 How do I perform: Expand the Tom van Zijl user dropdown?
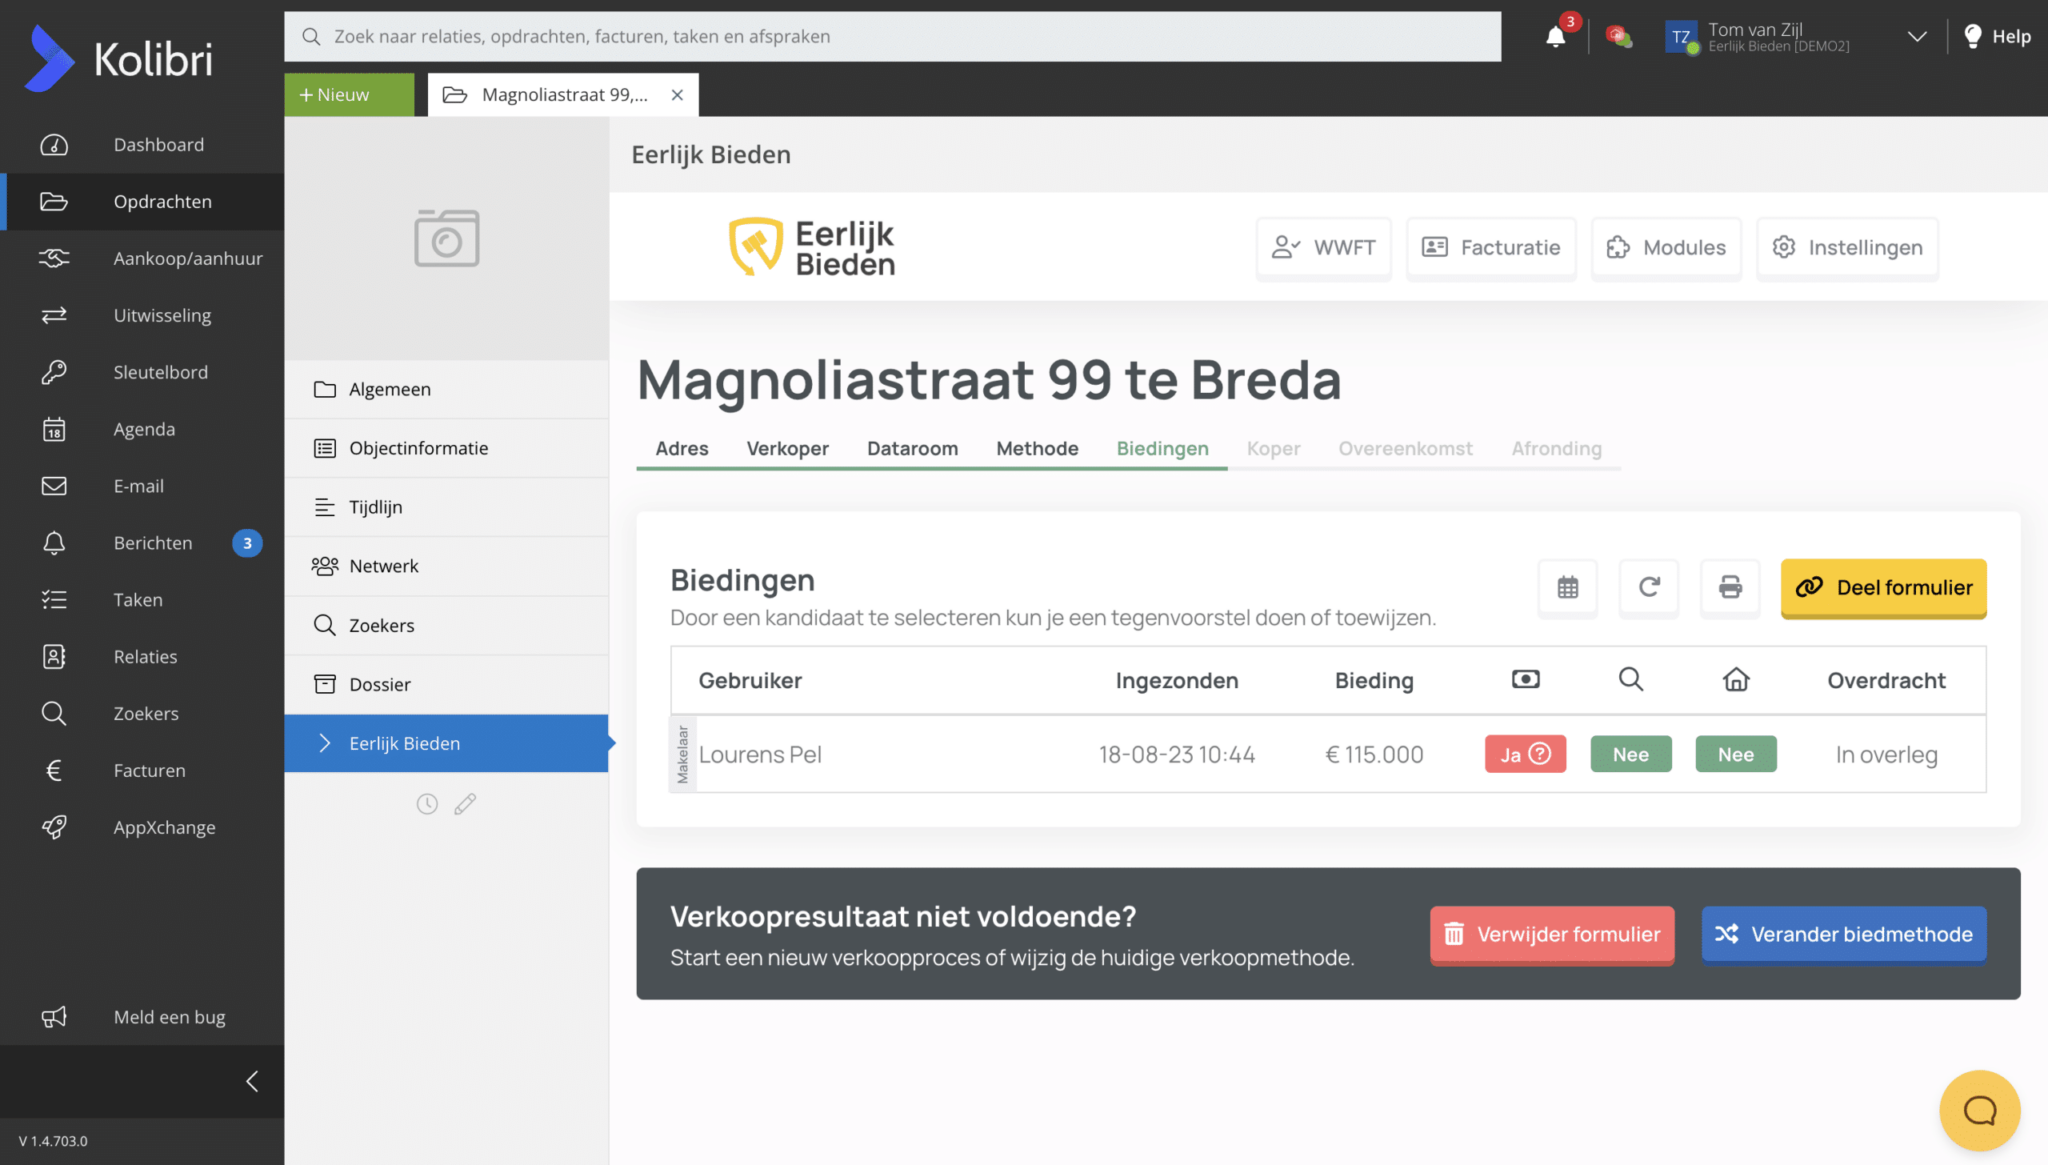1916,37
